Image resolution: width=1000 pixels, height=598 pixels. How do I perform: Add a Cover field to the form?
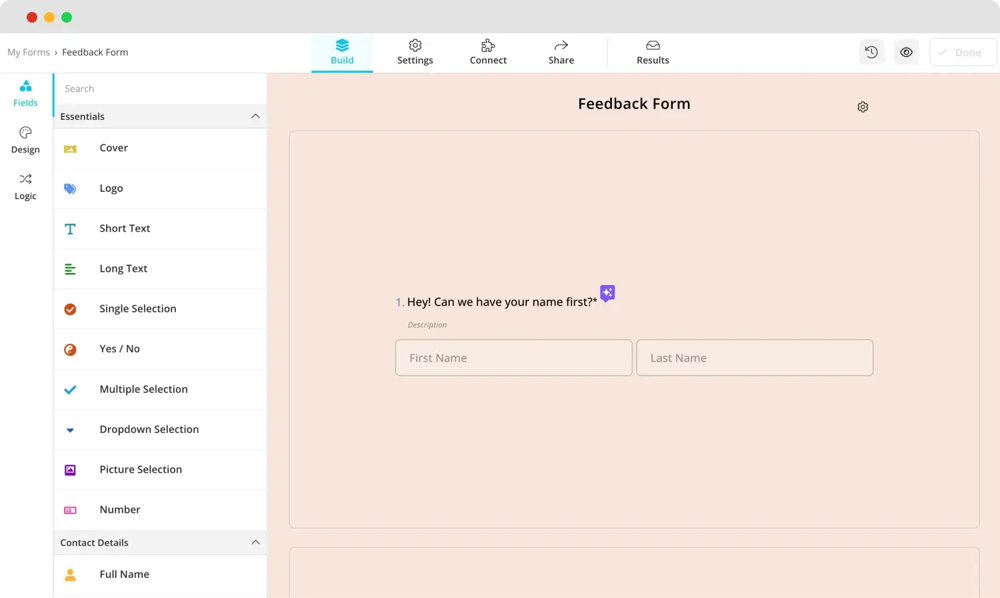coord(113,148)
